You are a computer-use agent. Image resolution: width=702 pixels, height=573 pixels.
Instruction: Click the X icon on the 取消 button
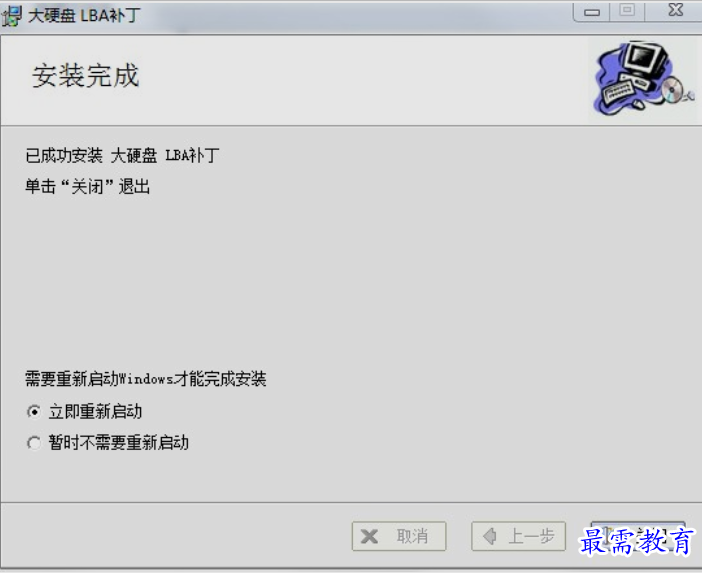[369, 536]
